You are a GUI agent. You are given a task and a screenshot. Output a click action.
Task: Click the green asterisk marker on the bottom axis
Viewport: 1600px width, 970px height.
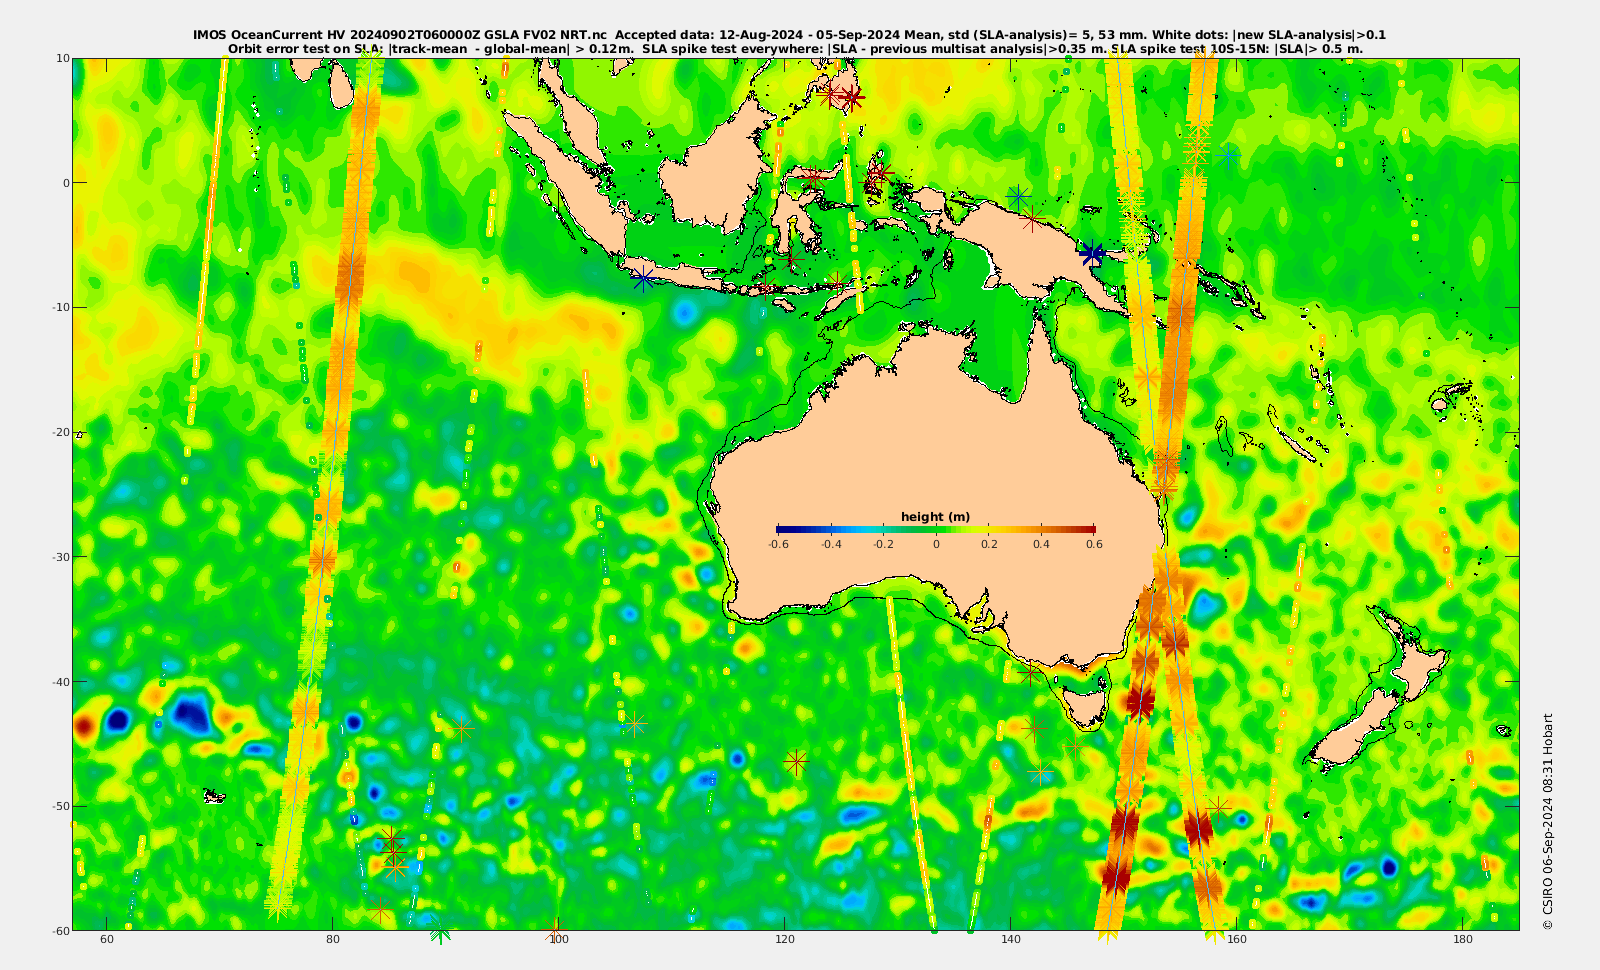[440, 931]
